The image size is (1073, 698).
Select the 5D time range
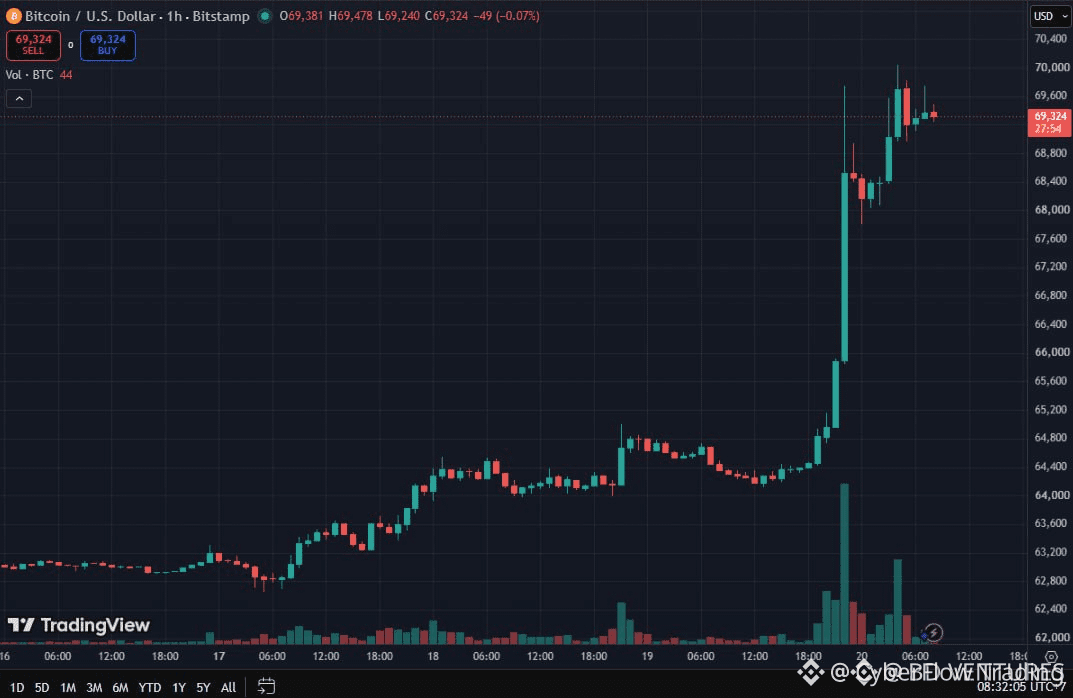[x=42, y=687]
